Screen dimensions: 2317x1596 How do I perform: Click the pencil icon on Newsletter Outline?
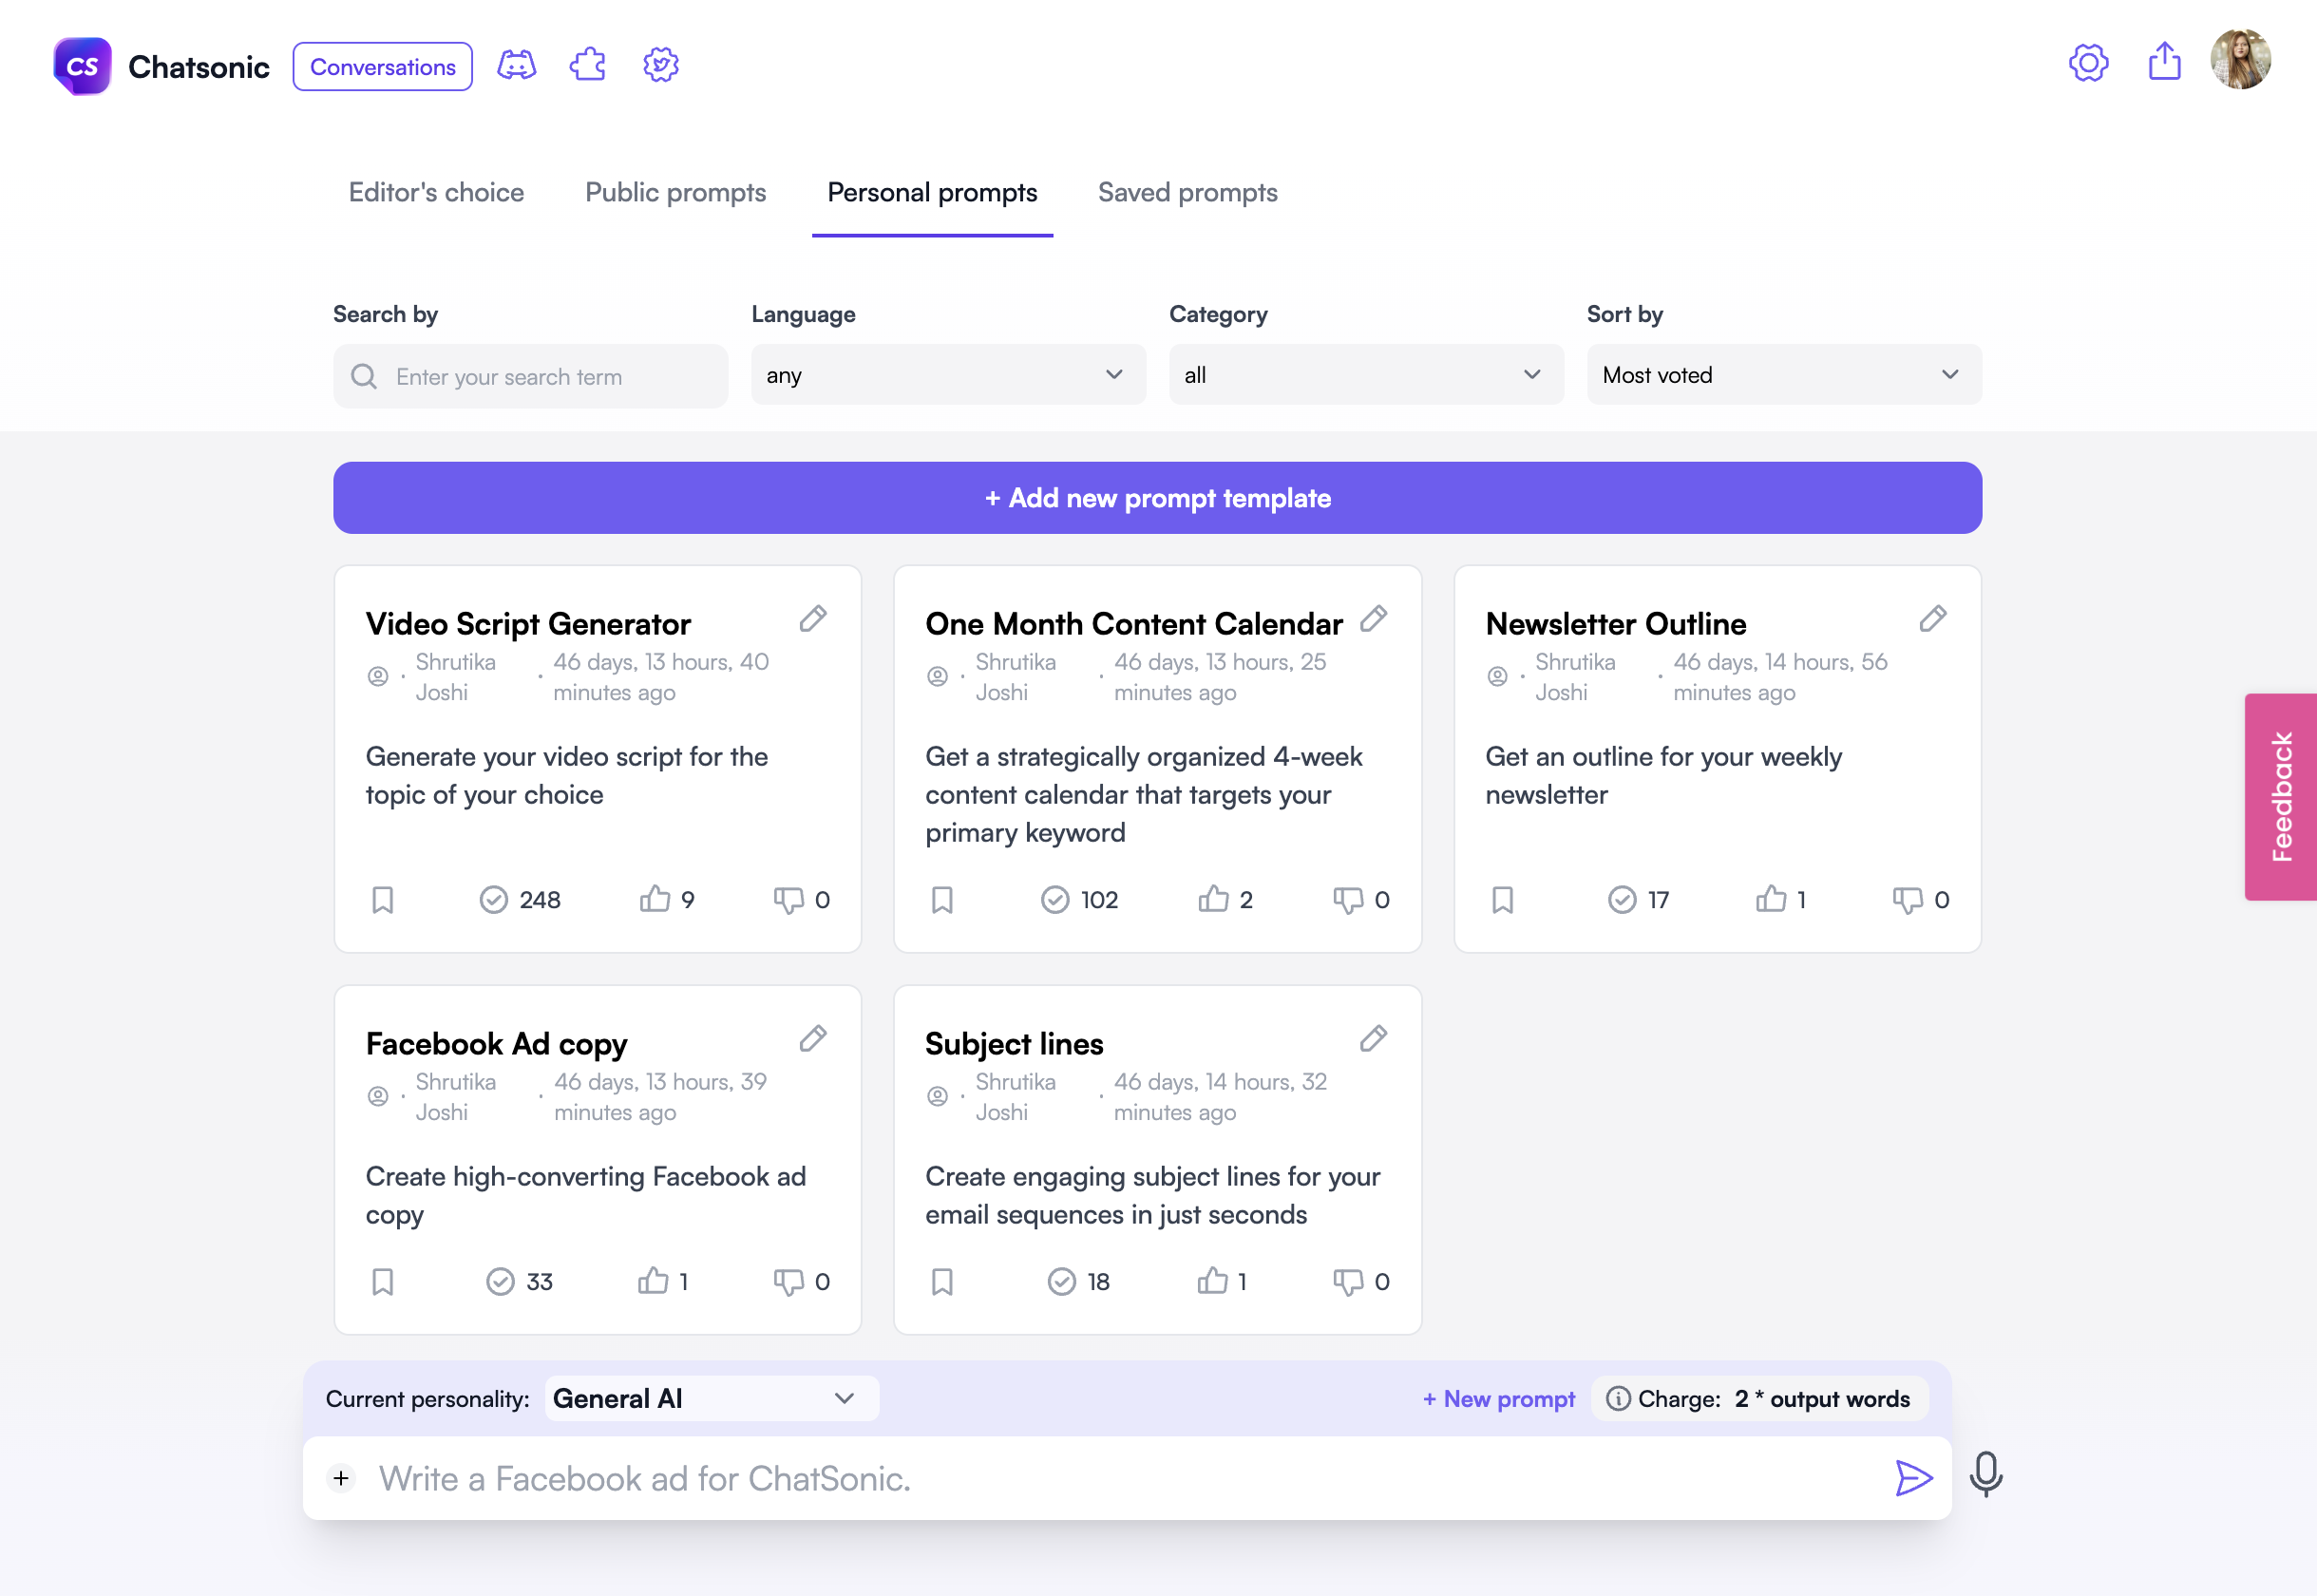click(x=1932, y=619)
